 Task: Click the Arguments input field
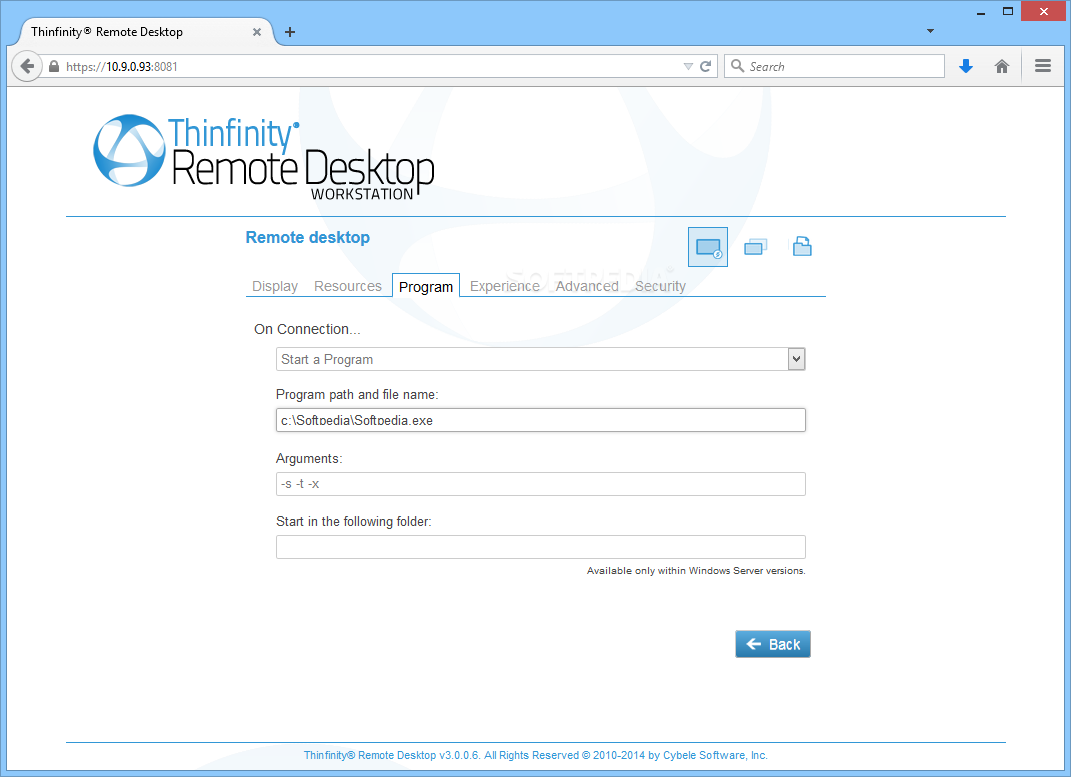(x=540, y=484)
